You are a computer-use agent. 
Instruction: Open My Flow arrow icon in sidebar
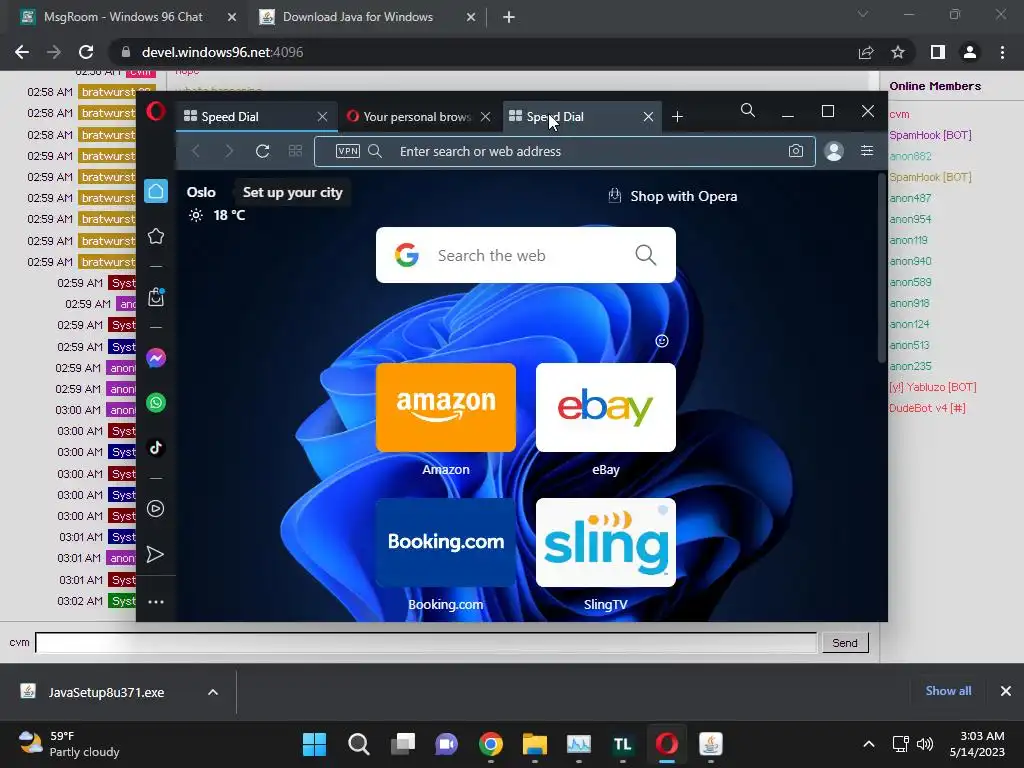[155, 554]
